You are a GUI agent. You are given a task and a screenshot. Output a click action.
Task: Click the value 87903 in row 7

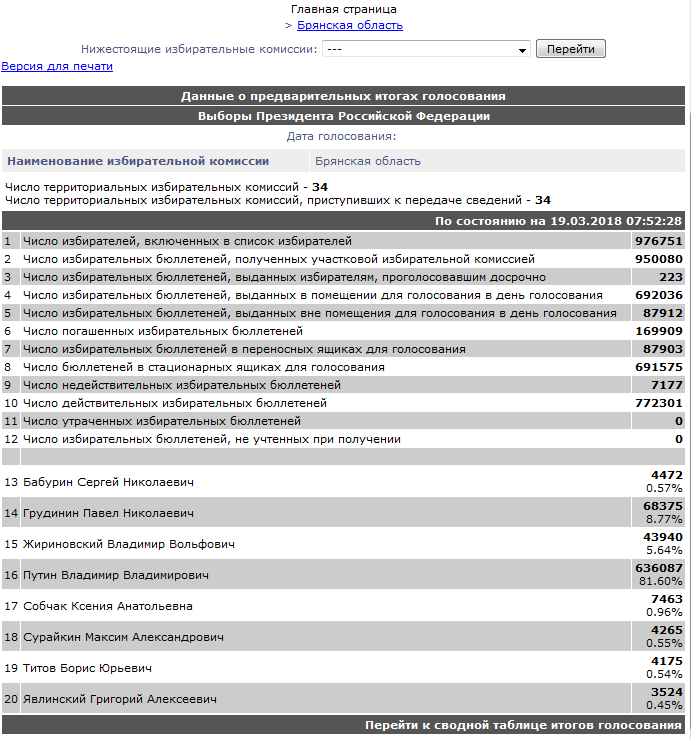[x=663, y=349]
